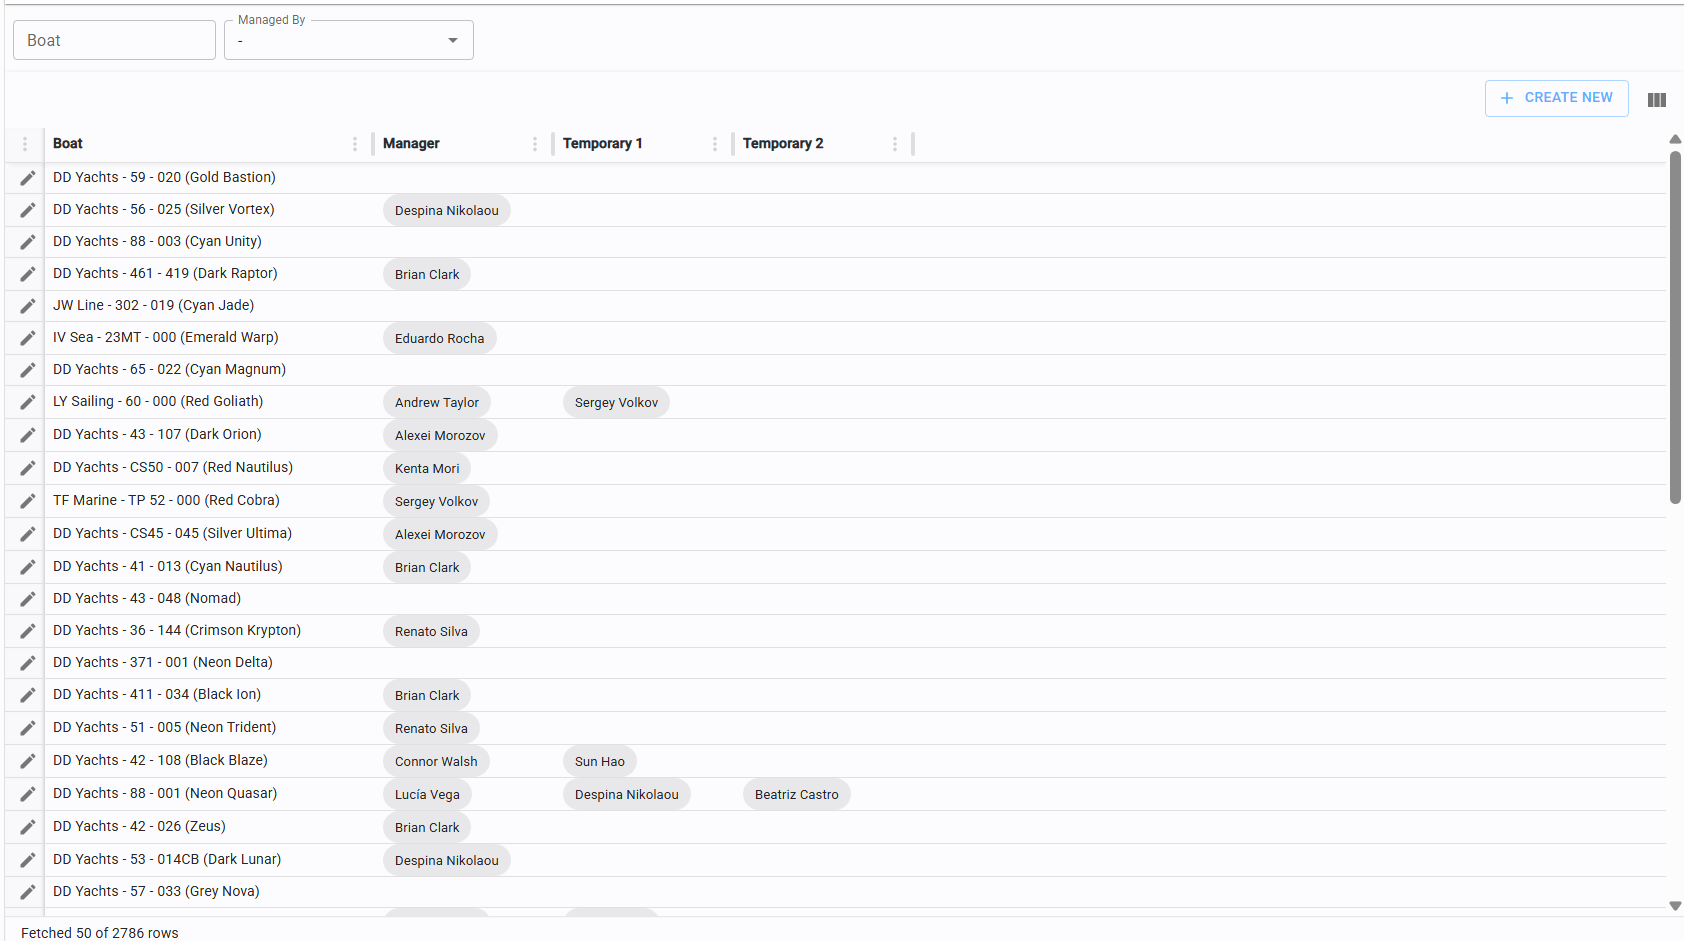Viewport: 1684px width, 941px height.
Task: Click Sergey Volkov temporary manager chip
Action: pos(616,403)
